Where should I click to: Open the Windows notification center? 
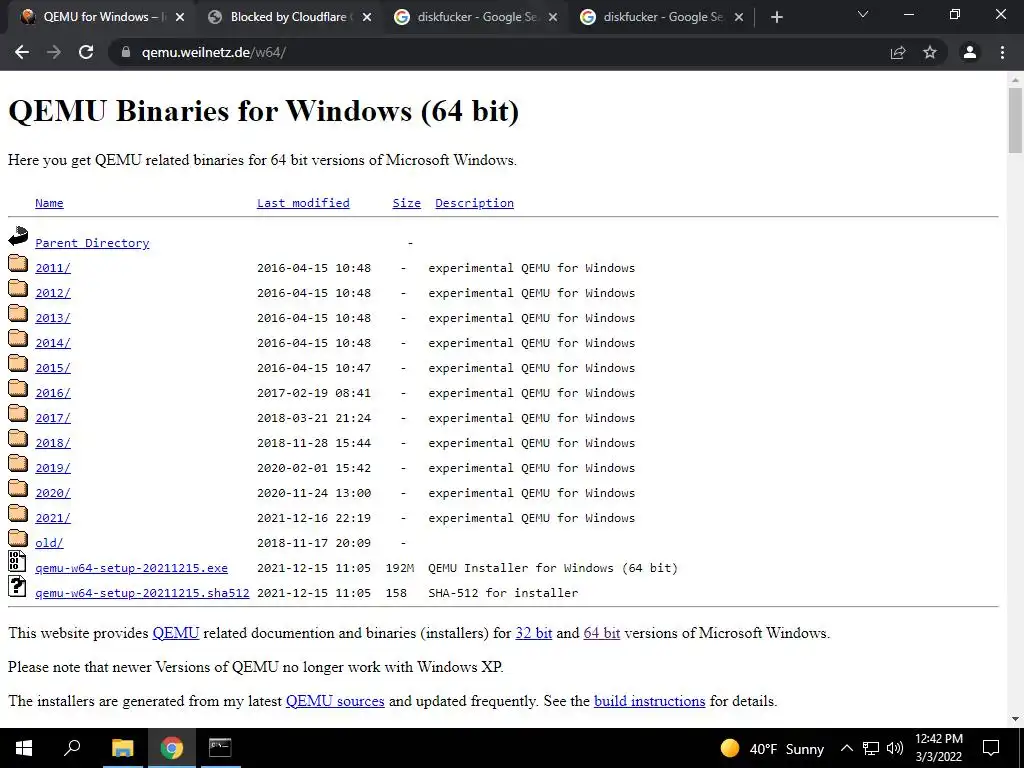pyautogui.click(x=991, y=748)
